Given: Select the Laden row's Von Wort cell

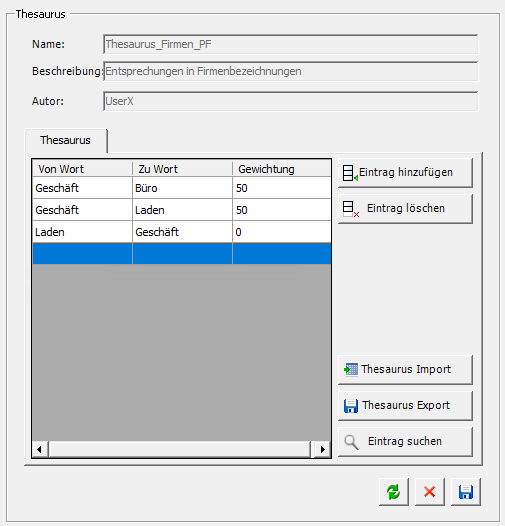Looking at the screenshot, I should coord(83,232).
